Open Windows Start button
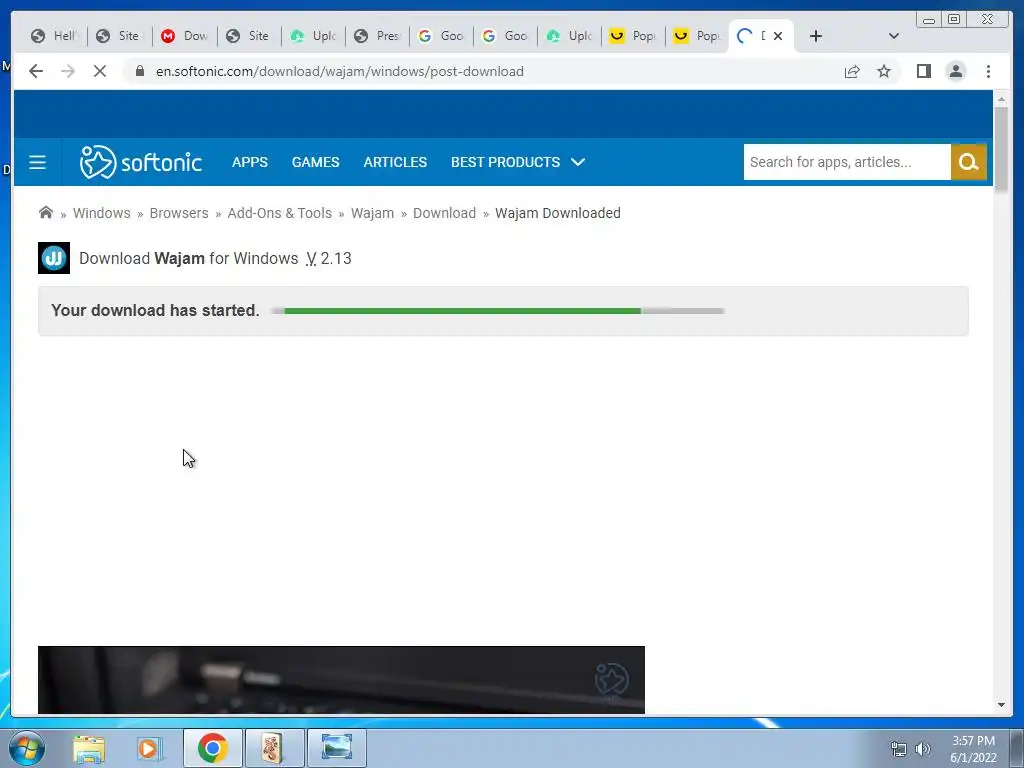The image size is (1024, 768). [x=27, y=748]
